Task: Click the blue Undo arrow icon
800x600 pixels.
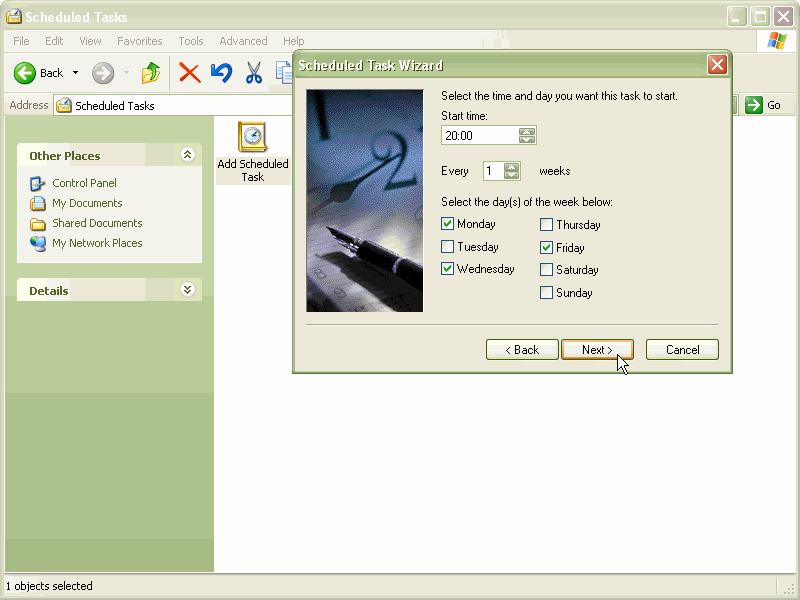Action: 221,73
